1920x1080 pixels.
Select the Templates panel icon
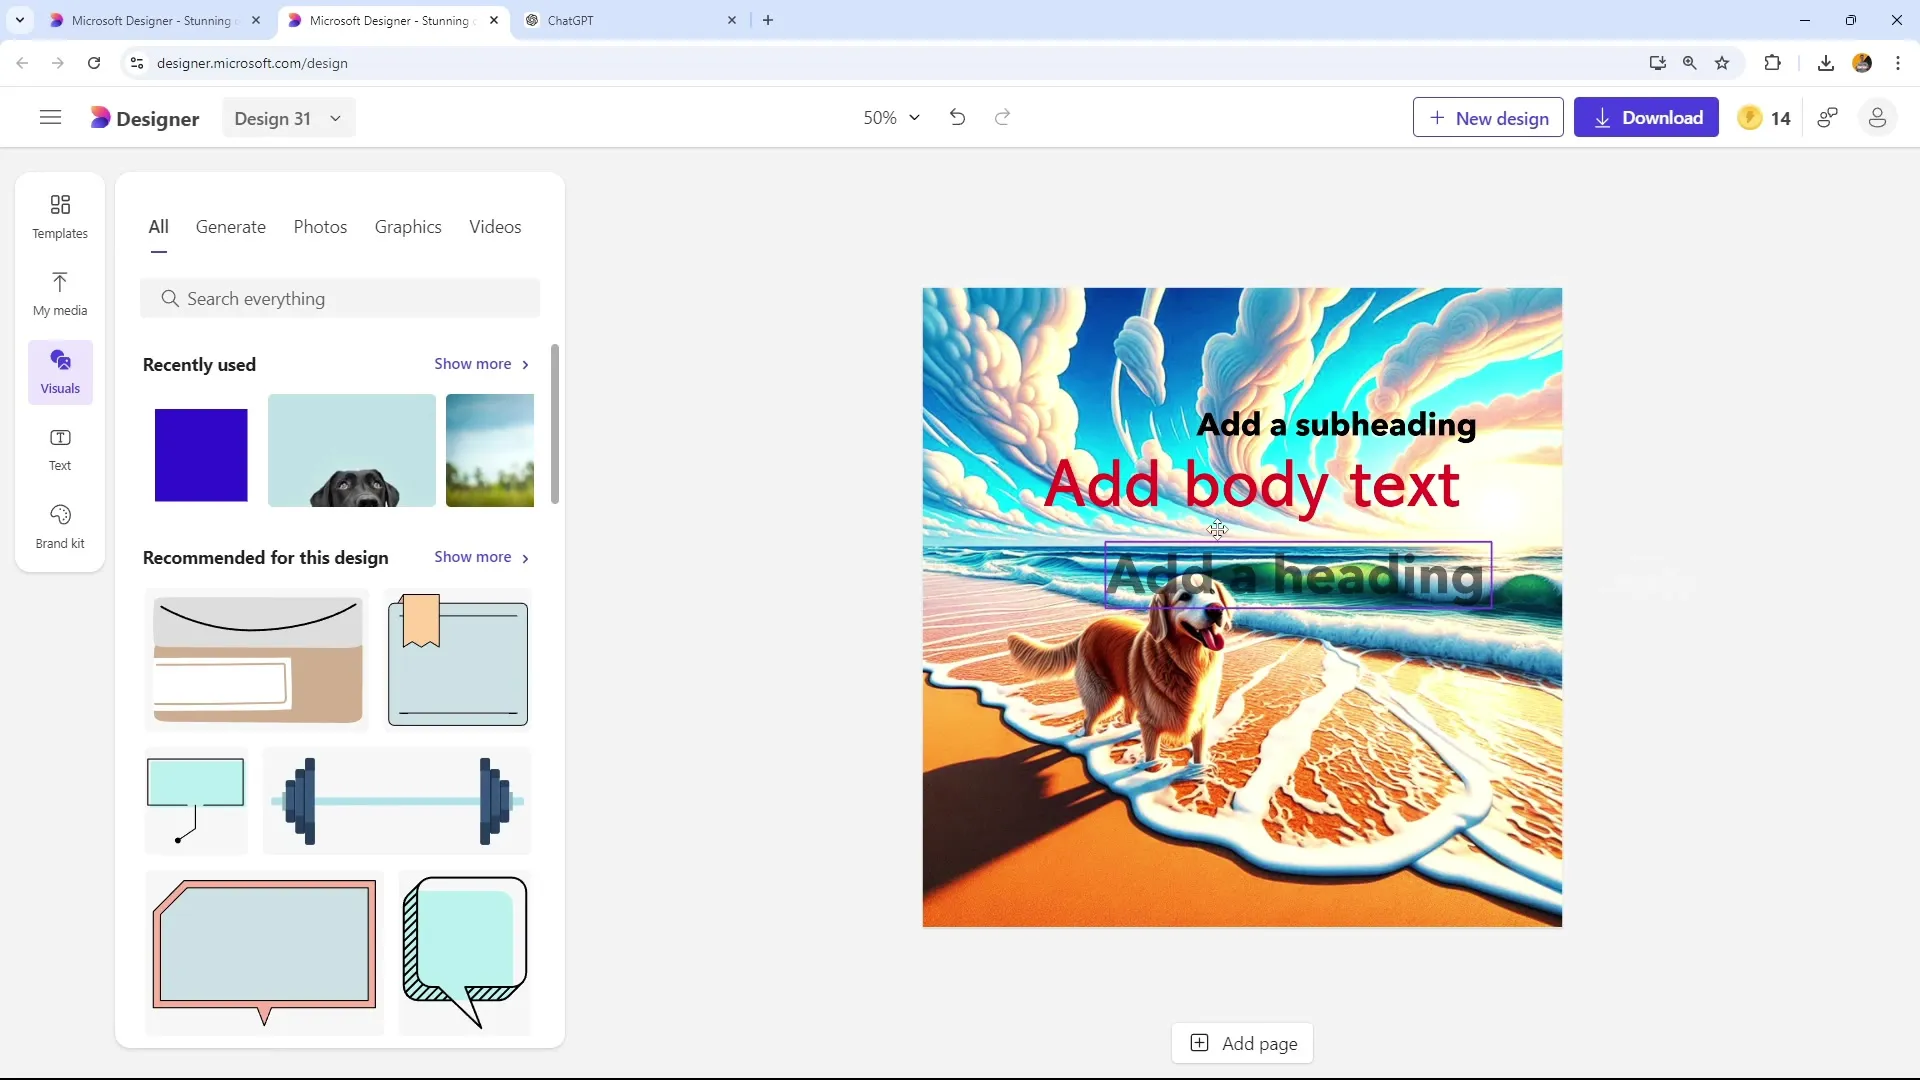click(x=59, y=215)
